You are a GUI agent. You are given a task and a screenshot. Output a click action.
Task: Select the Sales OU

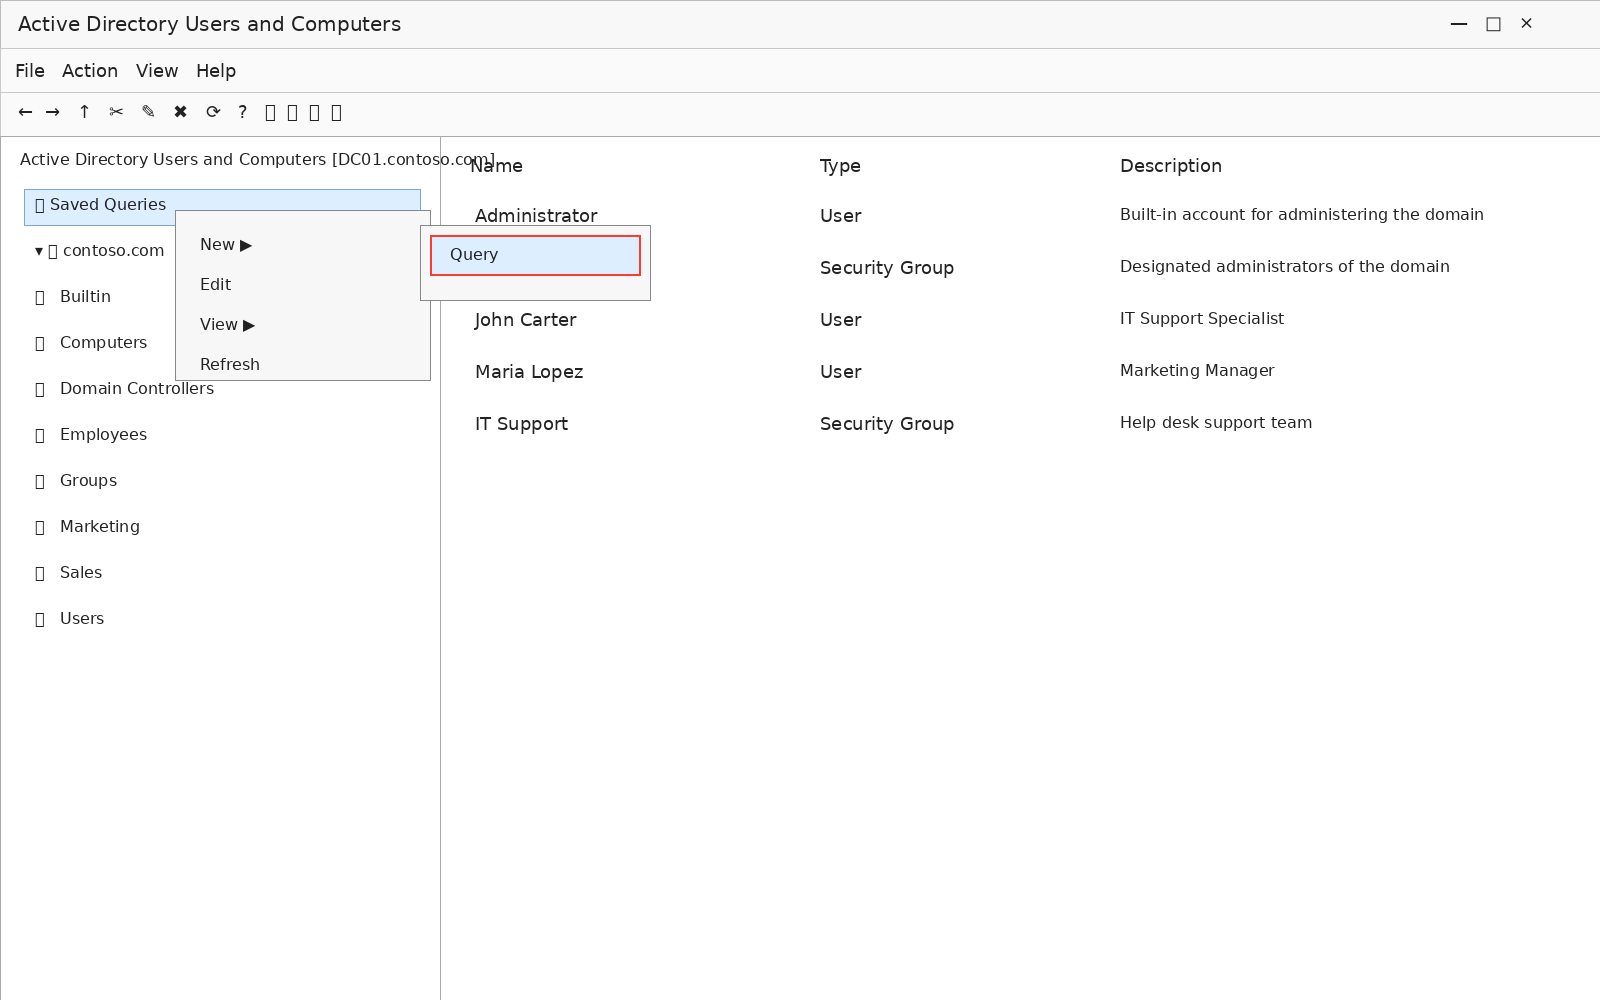(x=81, y=573)
